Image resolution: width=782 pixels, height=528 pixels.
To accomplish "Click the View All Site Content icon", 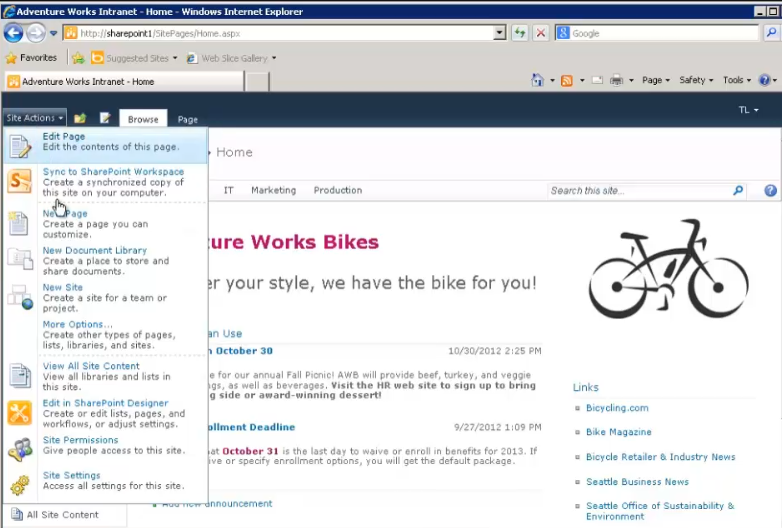I will 20,375.
